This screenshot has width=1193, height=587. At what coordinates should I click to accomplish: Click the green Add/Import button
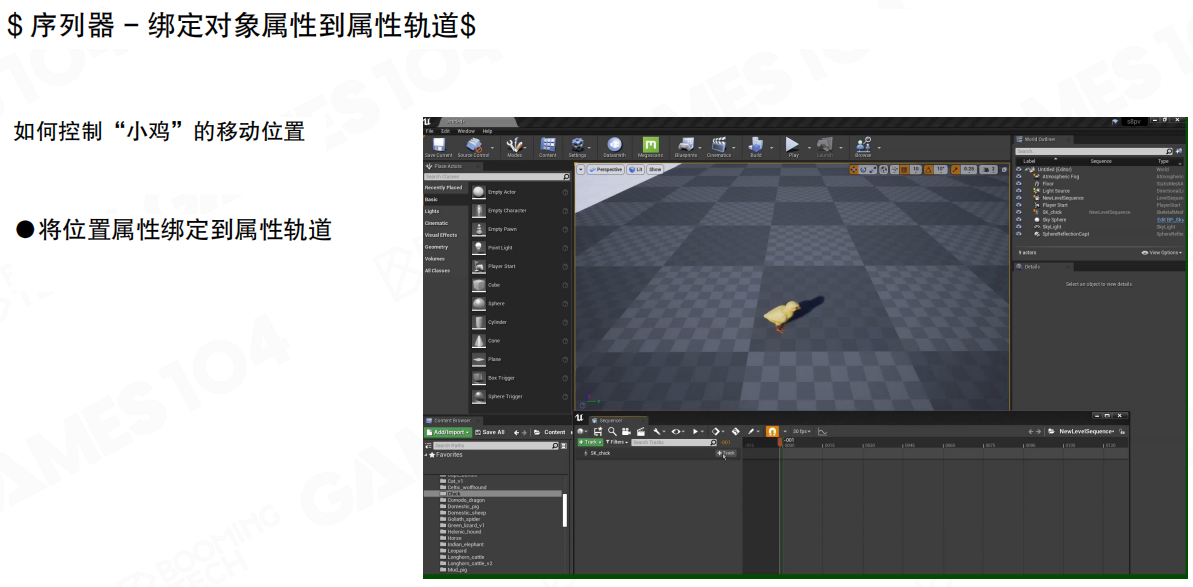[x=446, y=432]
